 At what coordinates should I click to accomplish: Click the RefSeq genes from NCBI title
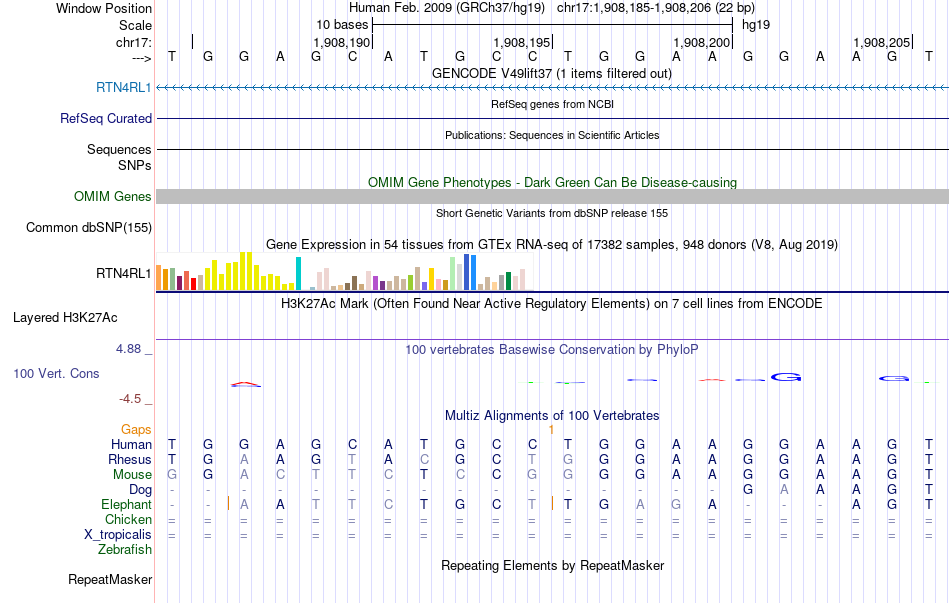[552, 104]
